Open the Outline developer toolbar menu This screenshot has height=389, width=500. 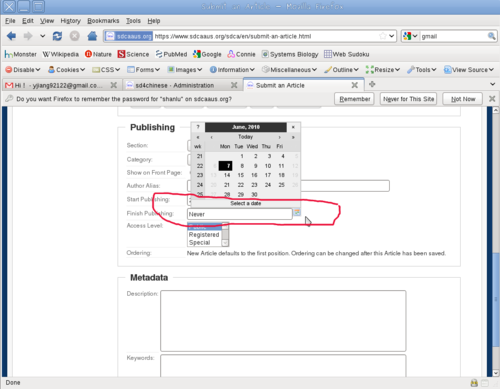[x=342, y=70]
